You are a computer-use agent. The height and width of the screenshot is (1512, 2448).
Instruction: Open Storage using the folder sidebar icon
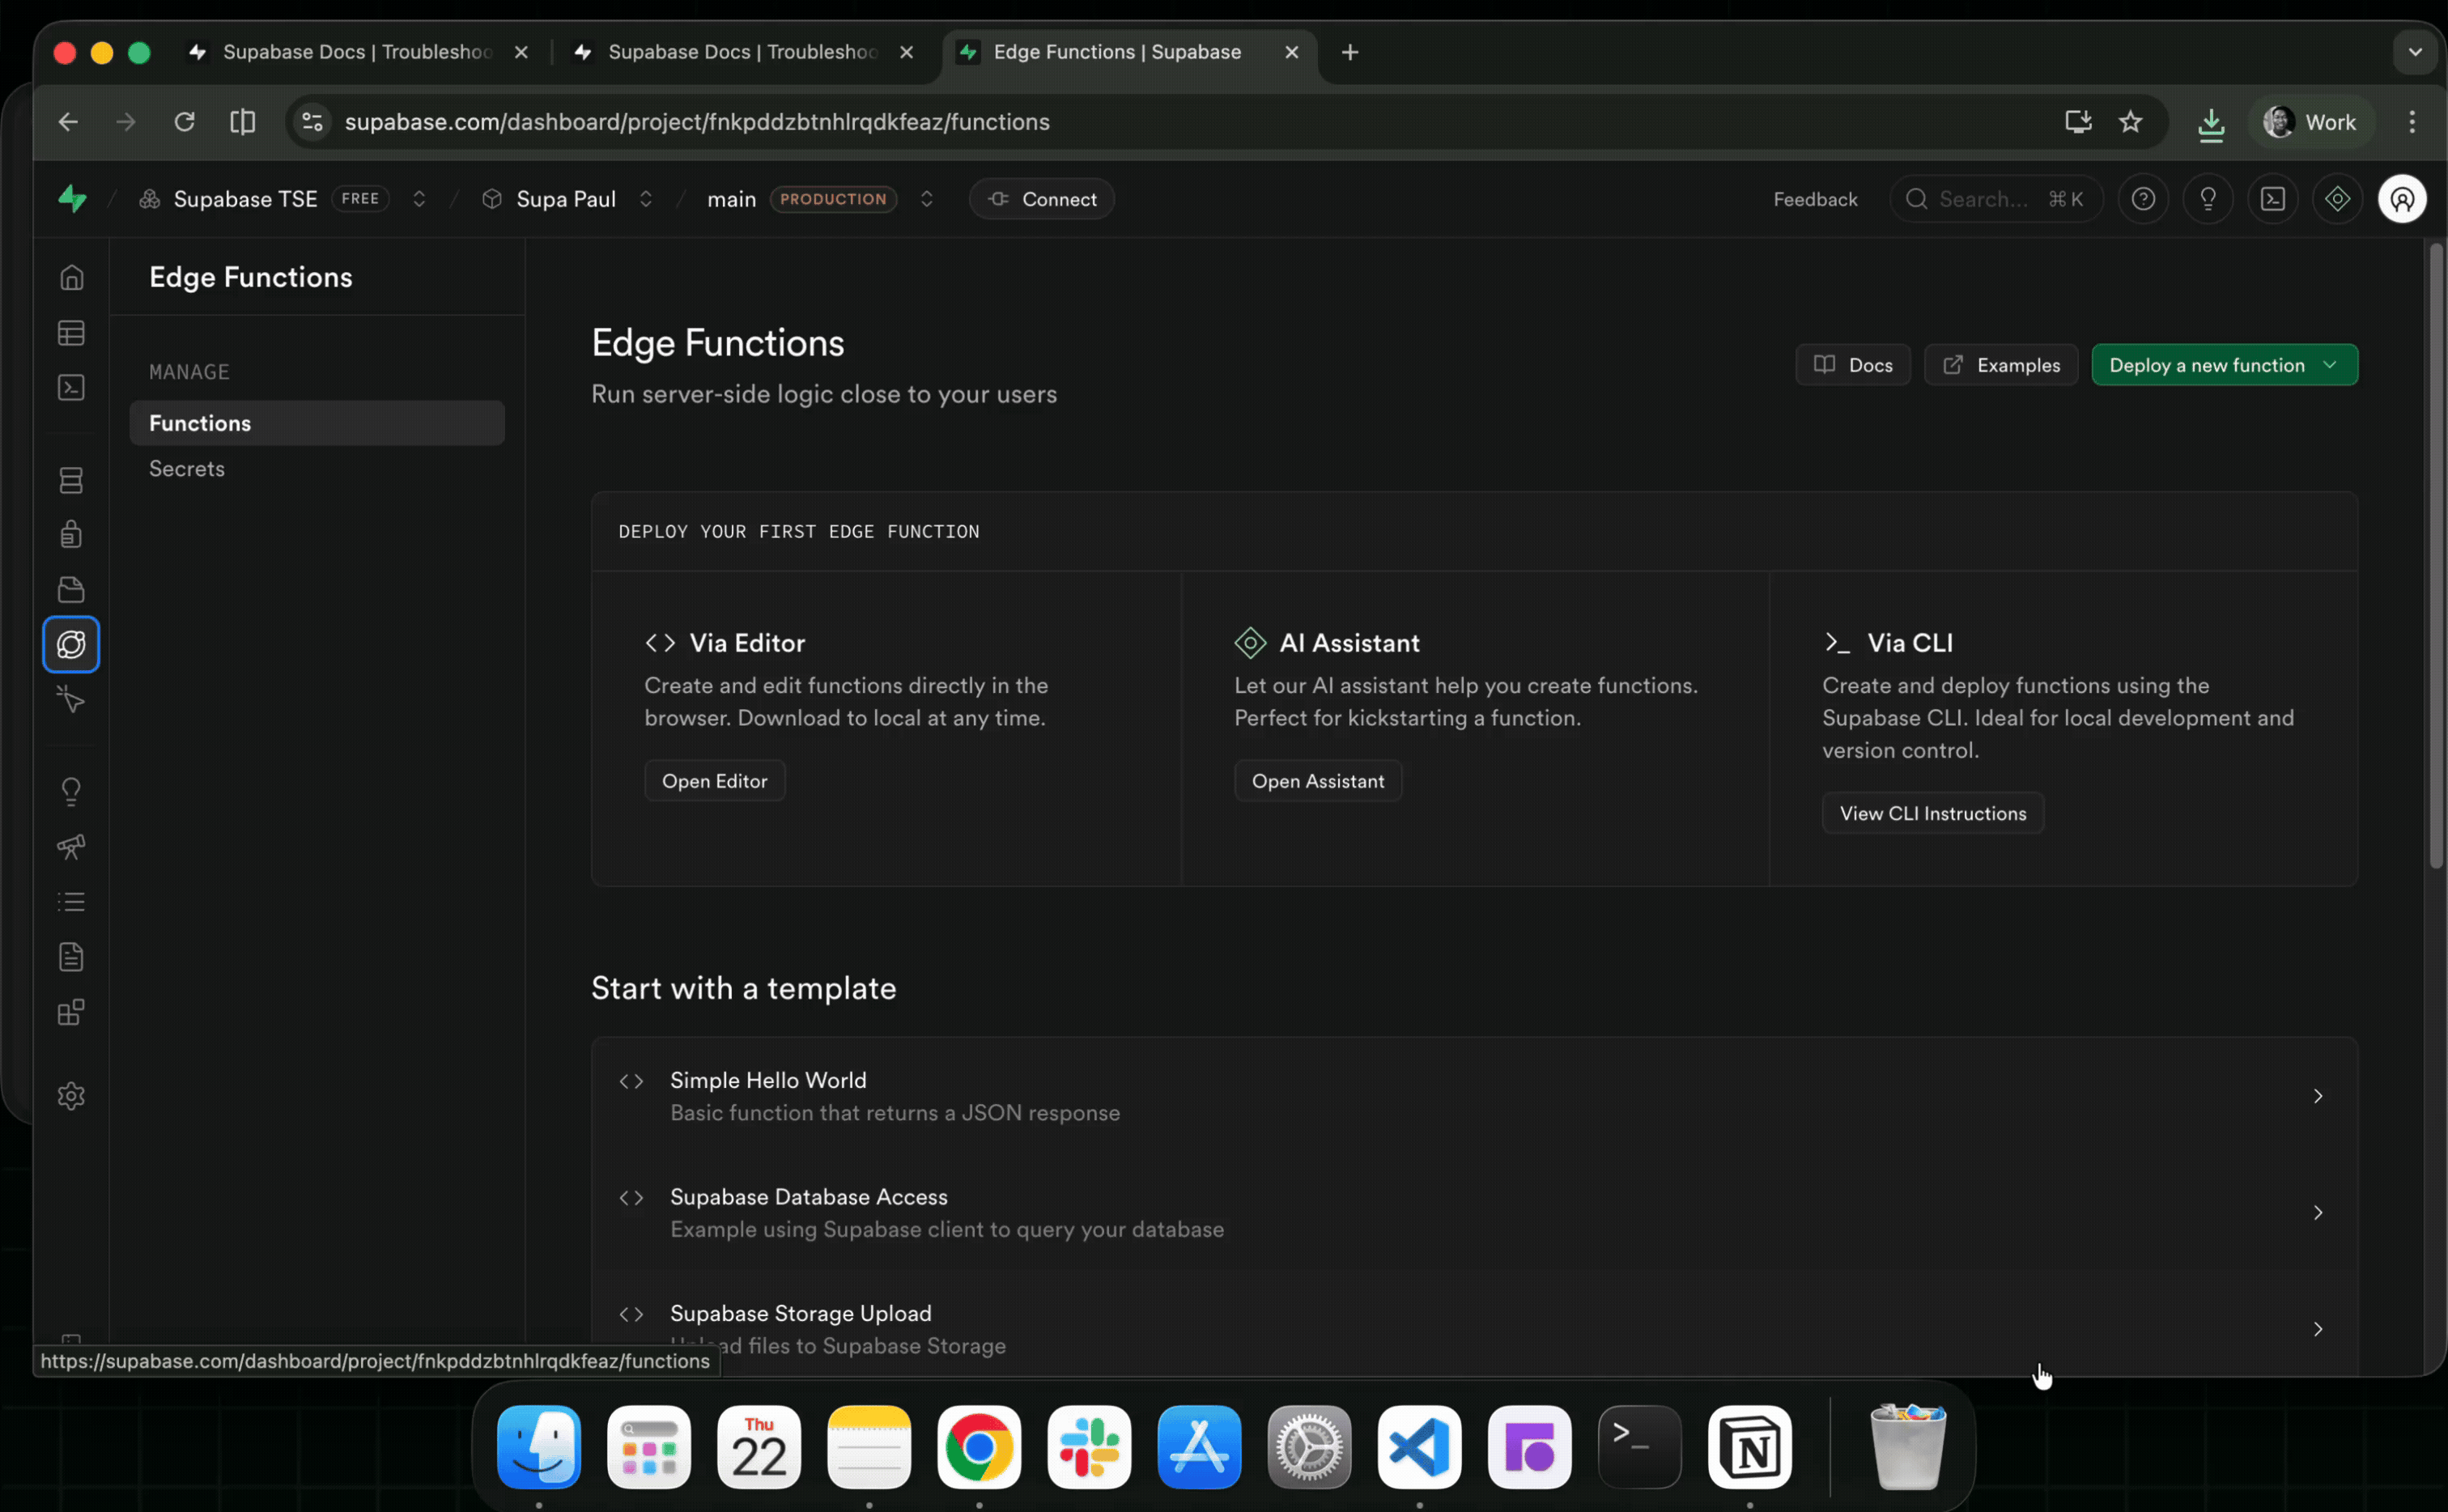(x=71, y=589)
